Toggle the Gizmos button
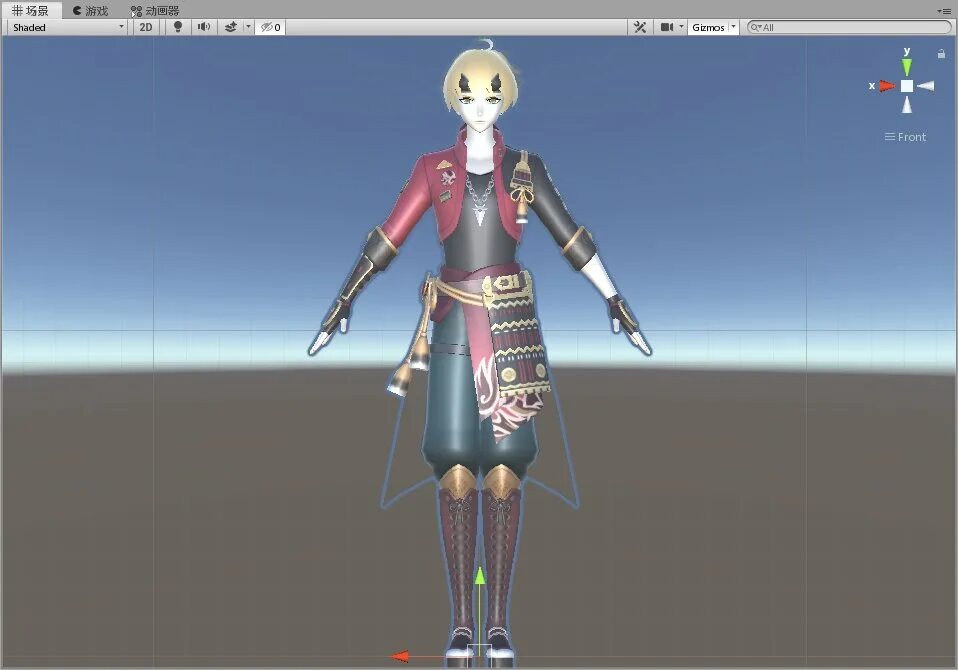Image resolution: width=958 pixels, height=670 pixels. (708, 27)
